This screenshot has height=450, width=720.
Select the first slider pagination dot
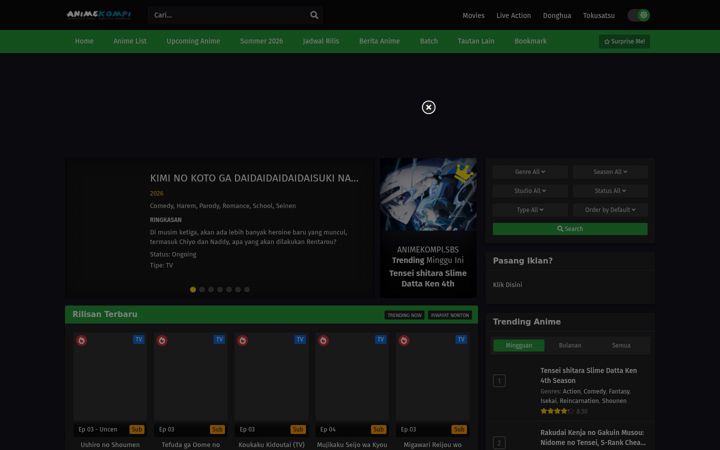pyautogui.click(x=193, y=289)
